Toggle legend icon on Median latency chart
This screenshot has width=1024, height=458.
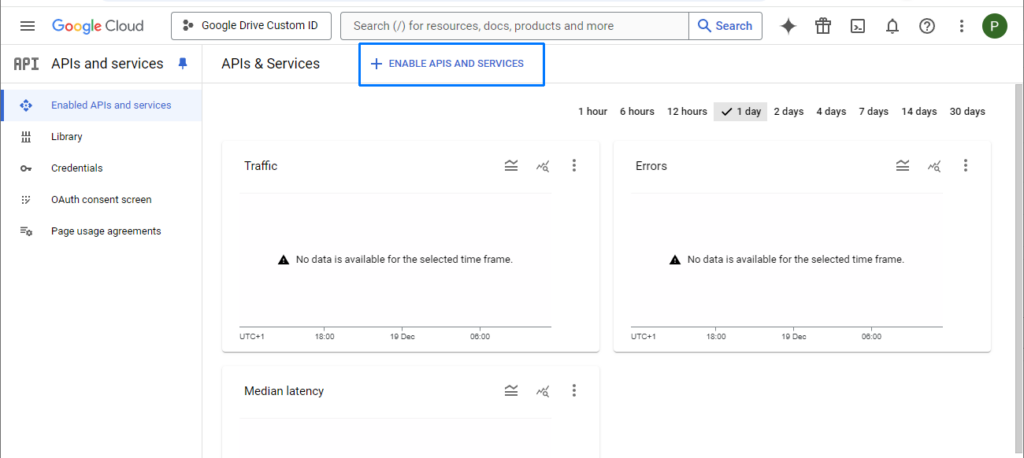coord(511,391)
